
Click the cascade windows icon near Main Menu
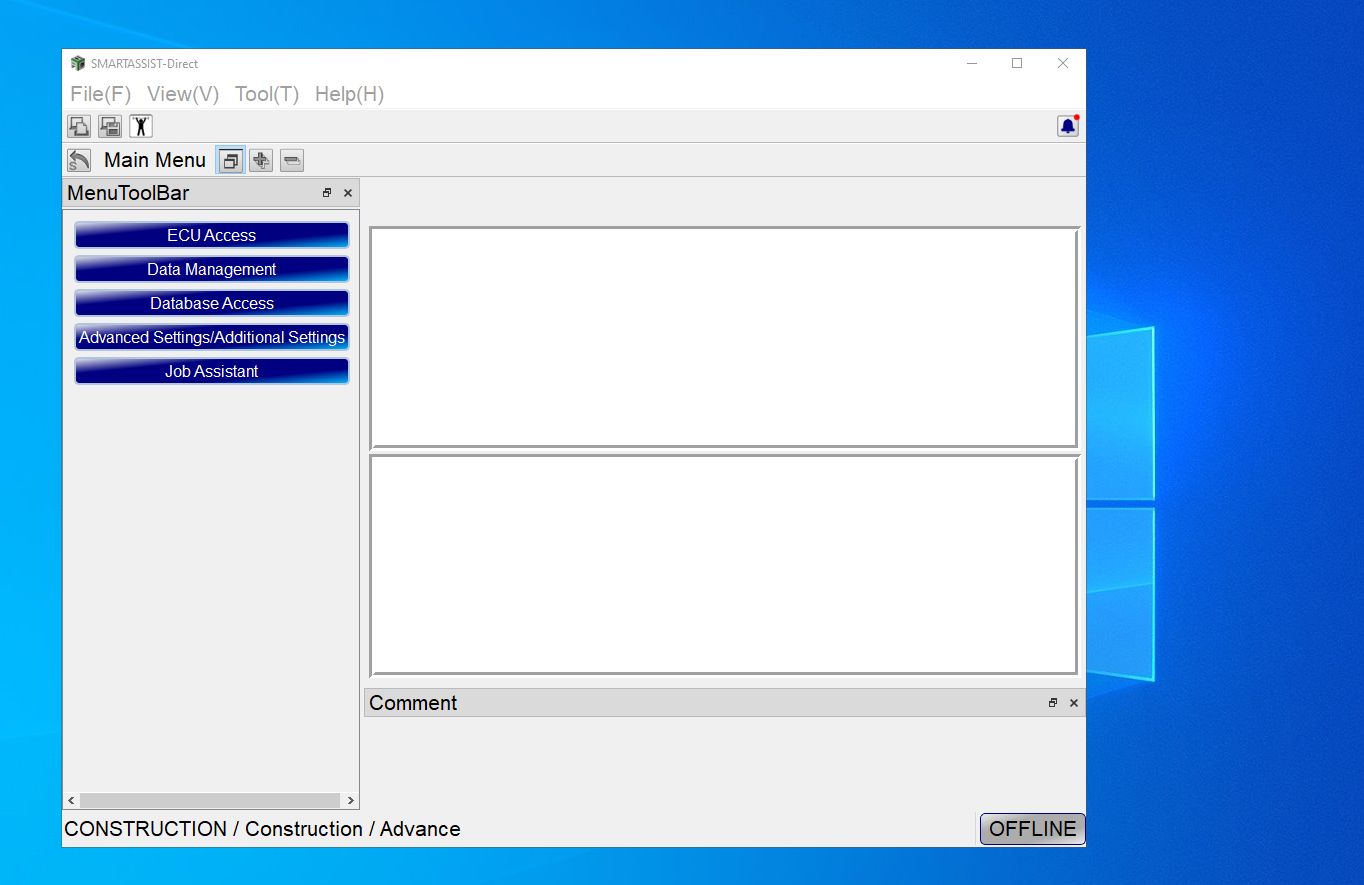(231, 160)
